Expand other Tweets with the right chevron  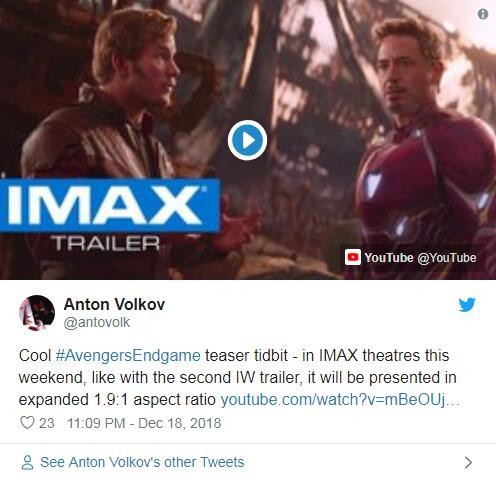click(x=468, y=462)
